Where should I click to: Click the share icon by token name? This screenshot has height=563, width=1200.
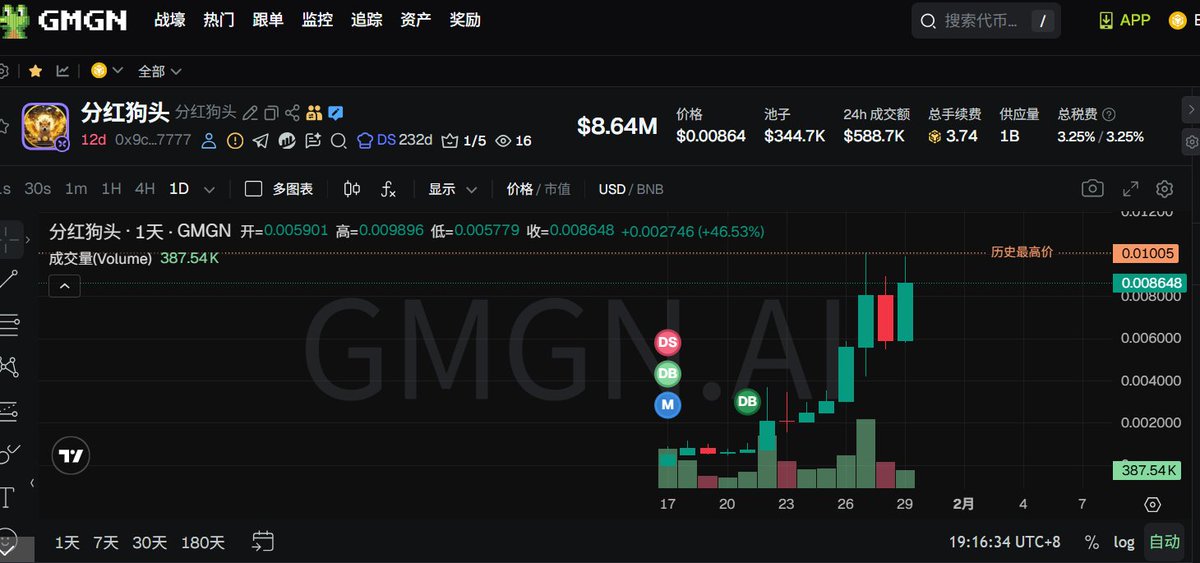pyautogui.click(x=292, y=113)
